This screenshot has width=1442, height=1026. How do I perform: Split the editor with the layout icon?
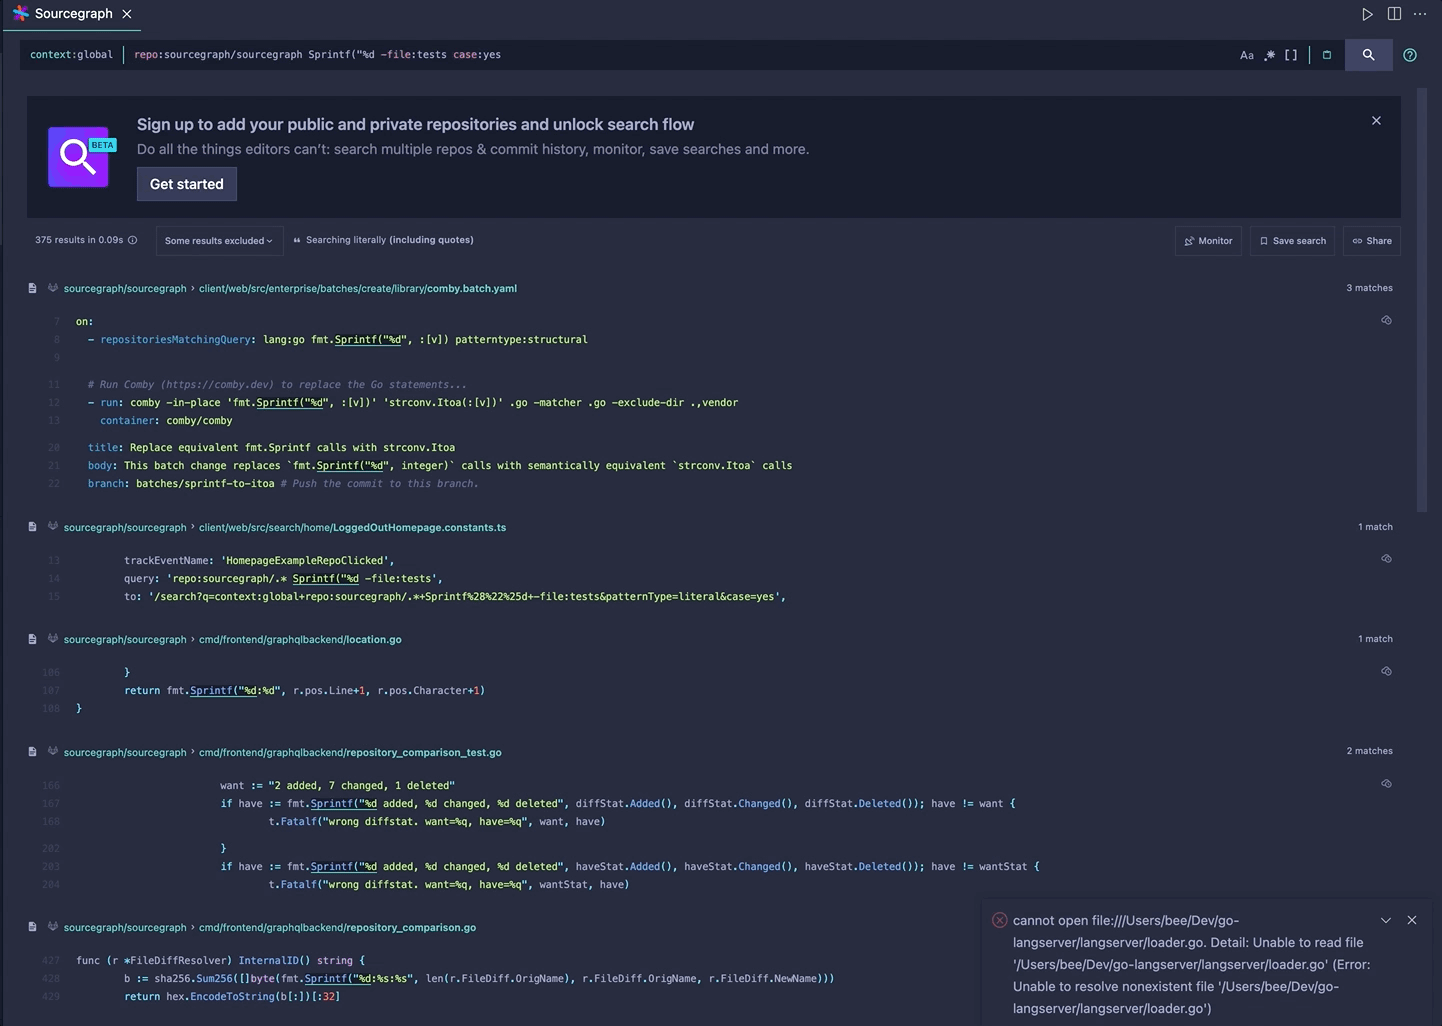1394,14
